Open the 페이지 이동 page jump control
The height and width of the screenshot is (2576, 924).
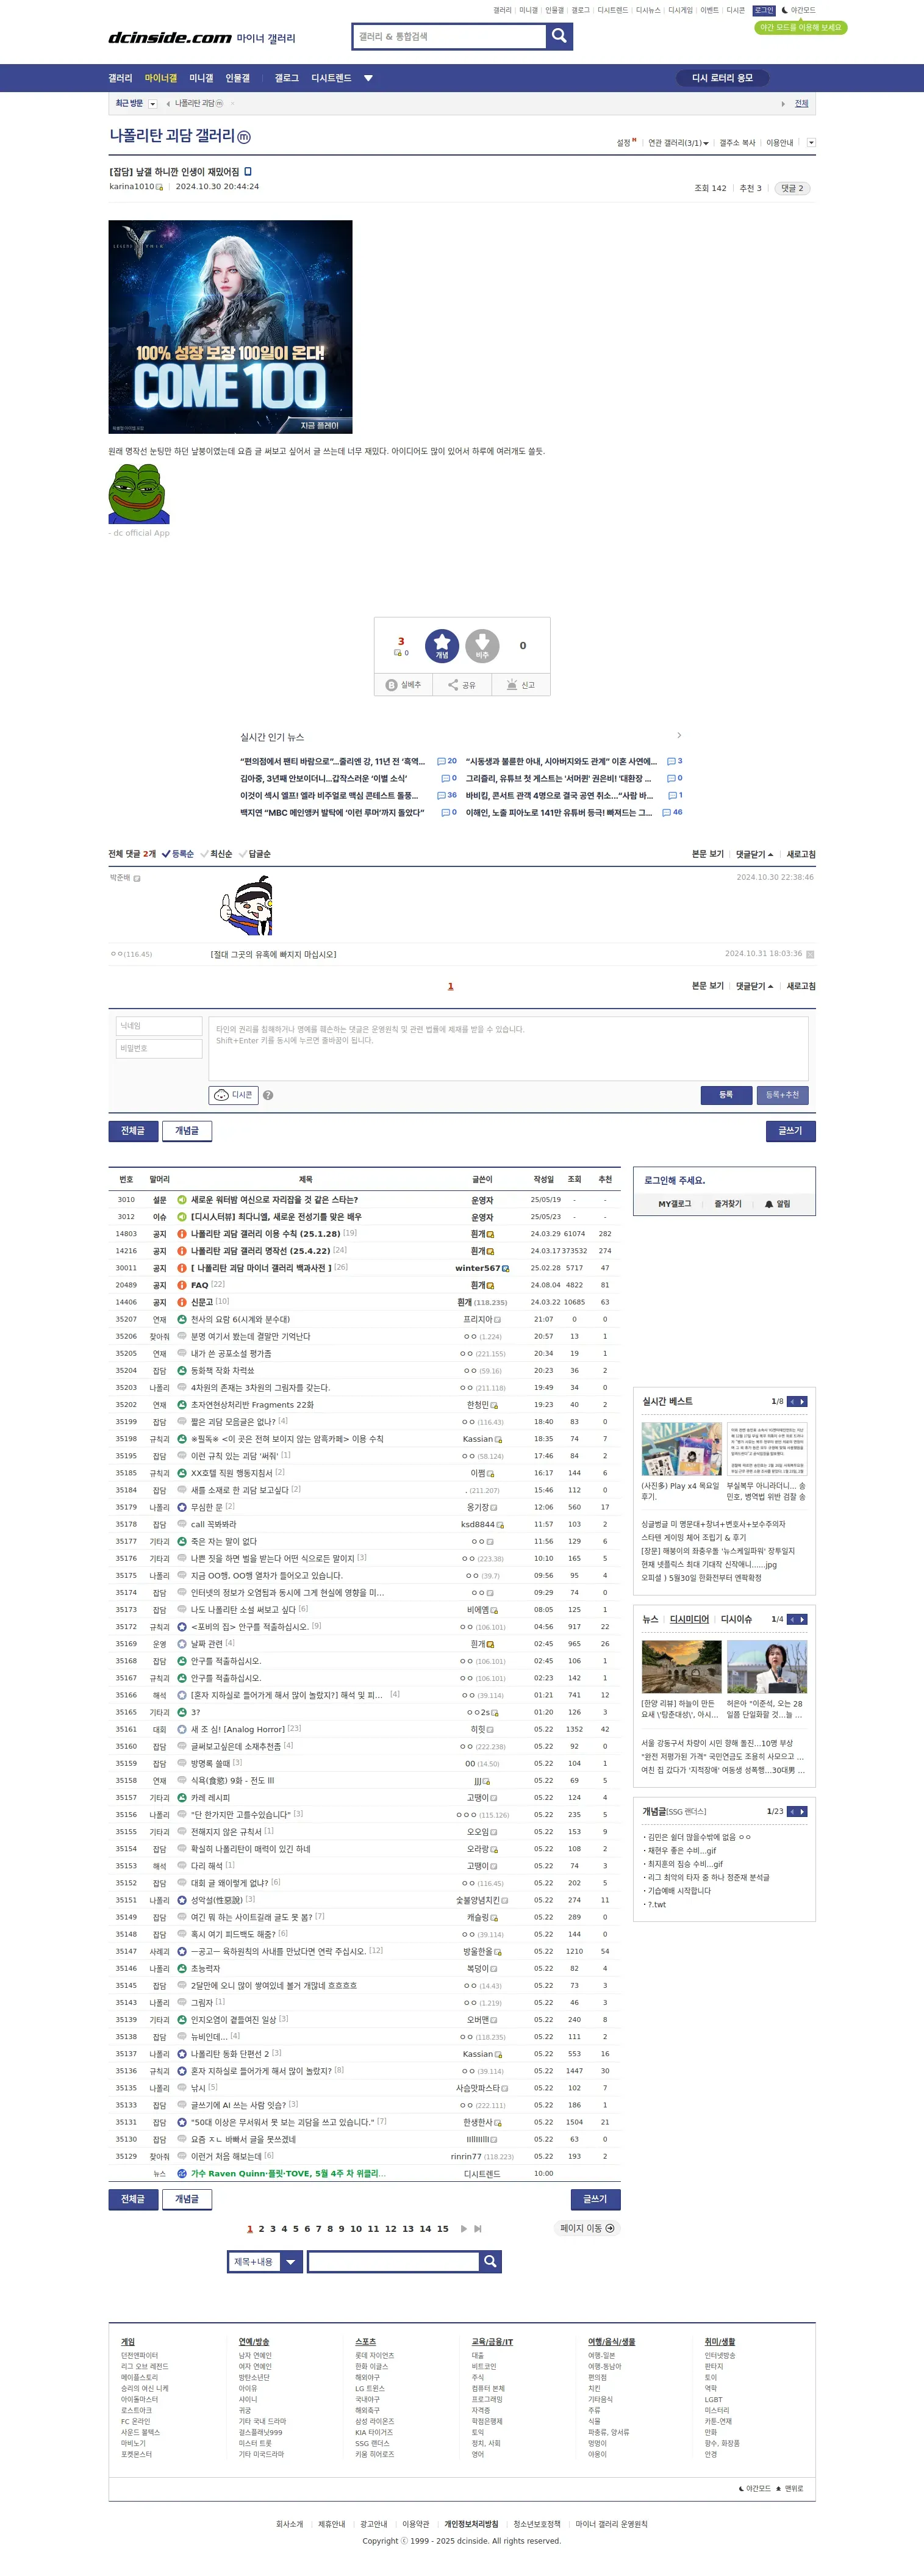tap(588, 2228)
